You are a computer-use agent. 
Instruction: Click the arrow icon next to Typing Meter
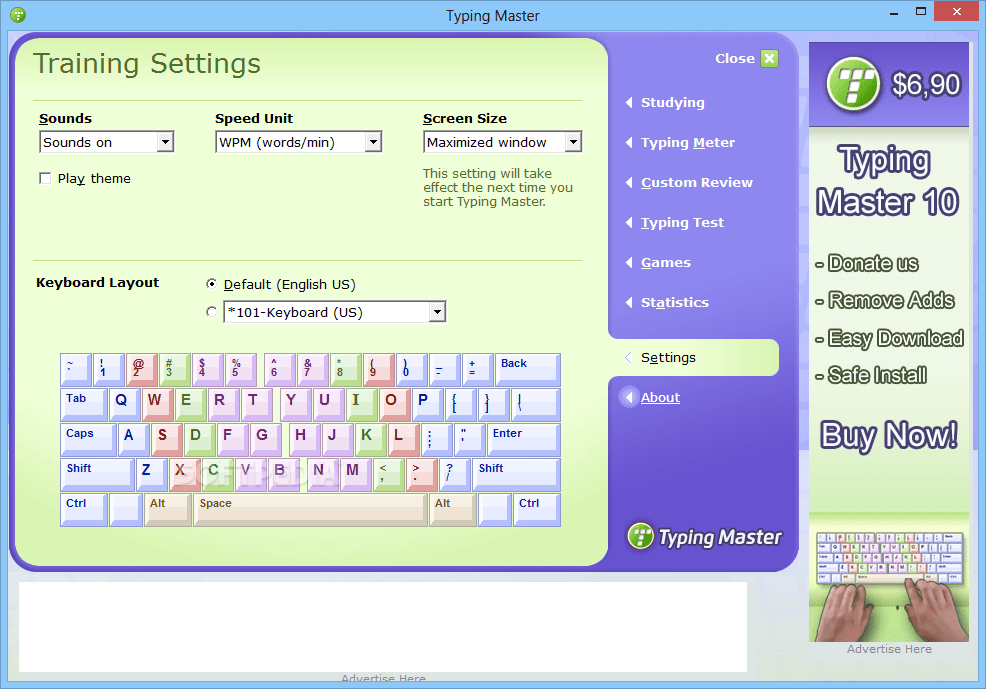tap(629, 143)
